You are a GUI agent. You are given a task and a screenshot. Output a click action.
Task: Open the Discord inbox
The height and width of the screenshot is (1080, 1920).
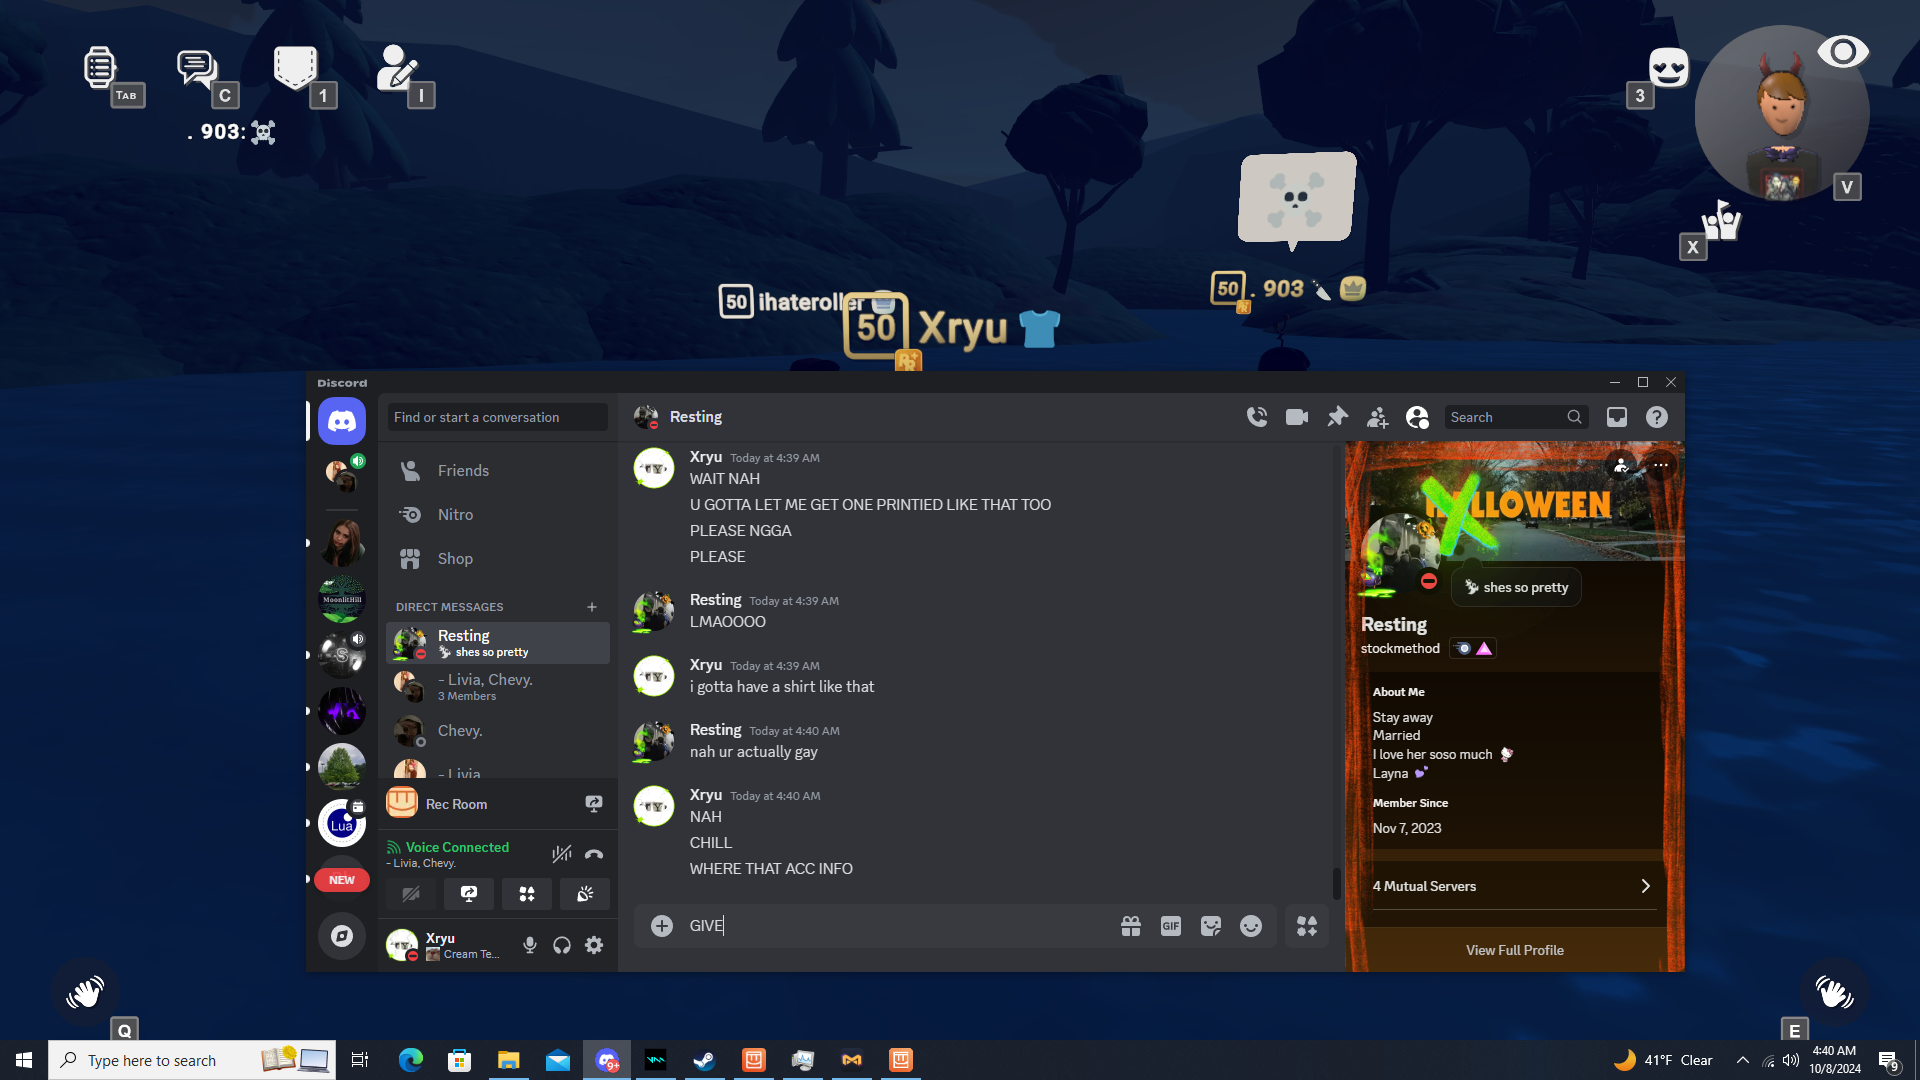tap(1617, 417)
